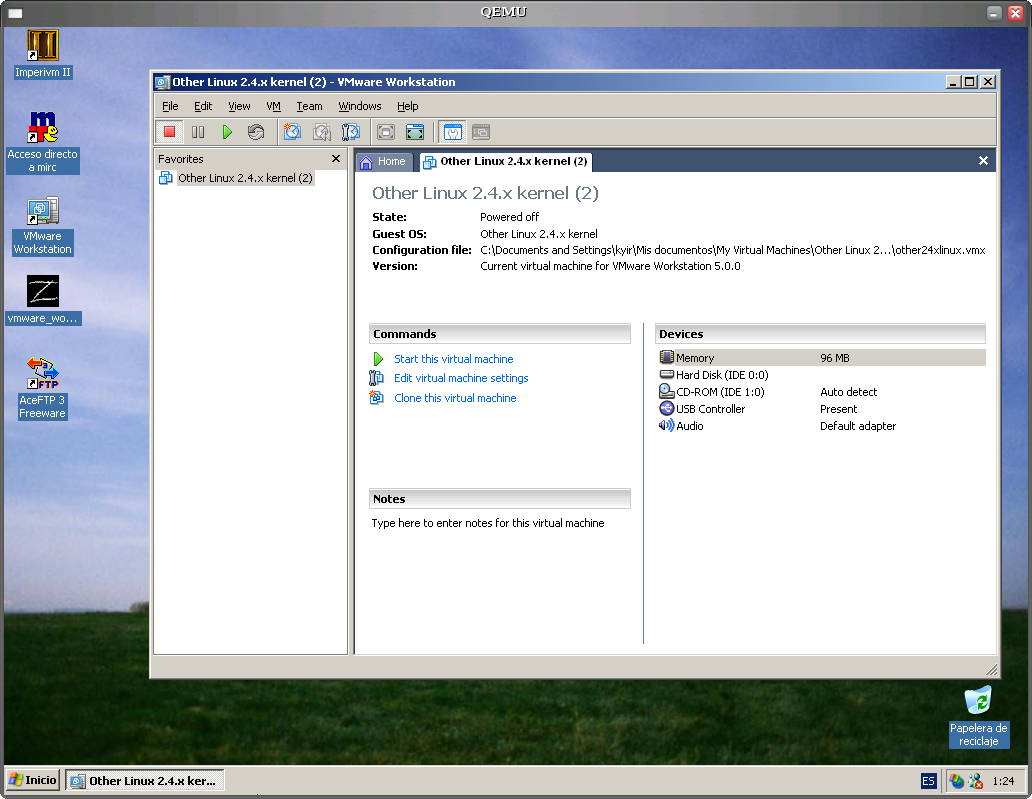Open the Edit menu
The height and width of the screenshot is (799, 1032).
point(203,106)
